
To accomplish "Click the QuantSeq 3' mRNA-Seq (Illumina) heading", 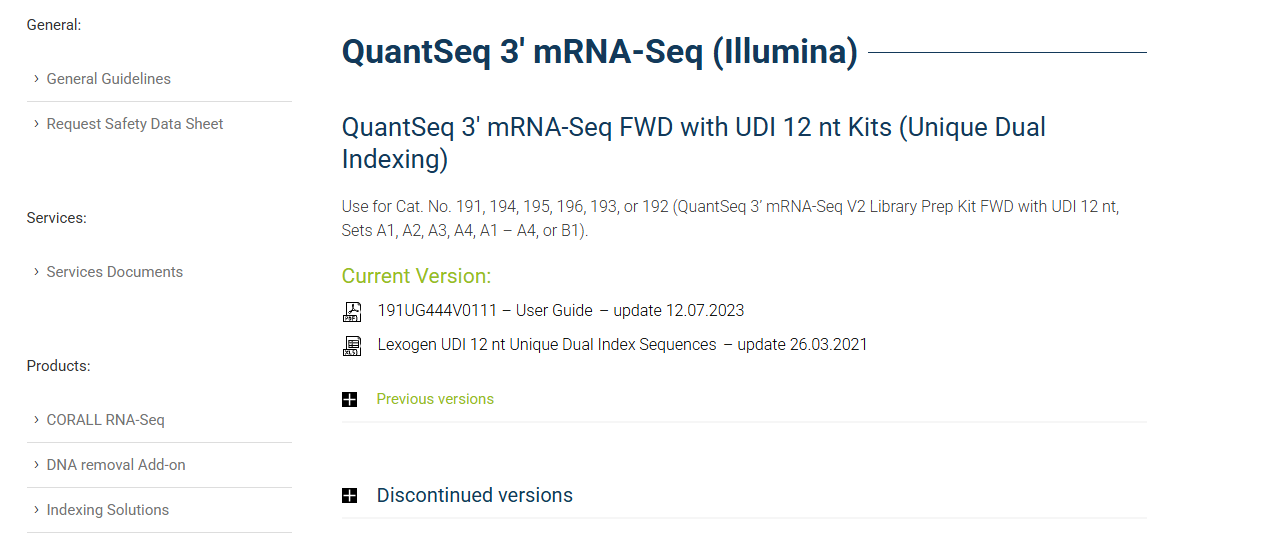I will click(599, 52).
